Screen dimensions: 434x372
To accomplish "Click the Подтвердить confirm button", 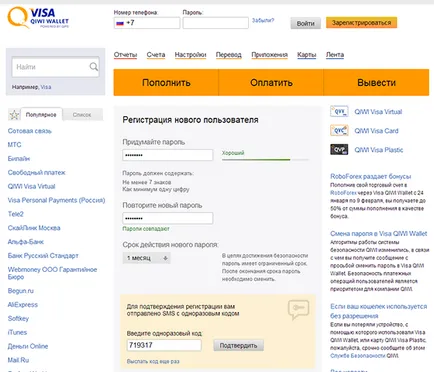I will point(238,346).
